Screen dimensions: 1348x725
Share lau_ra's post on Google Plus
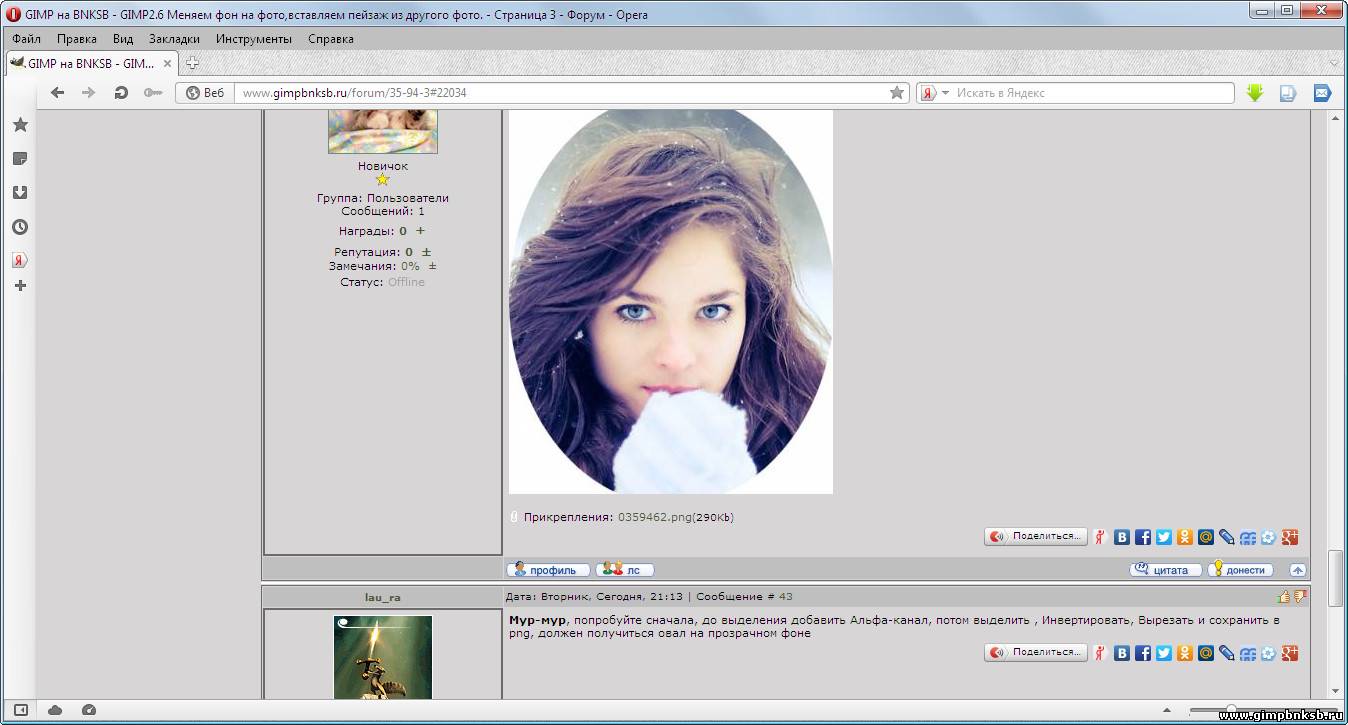1290,653
